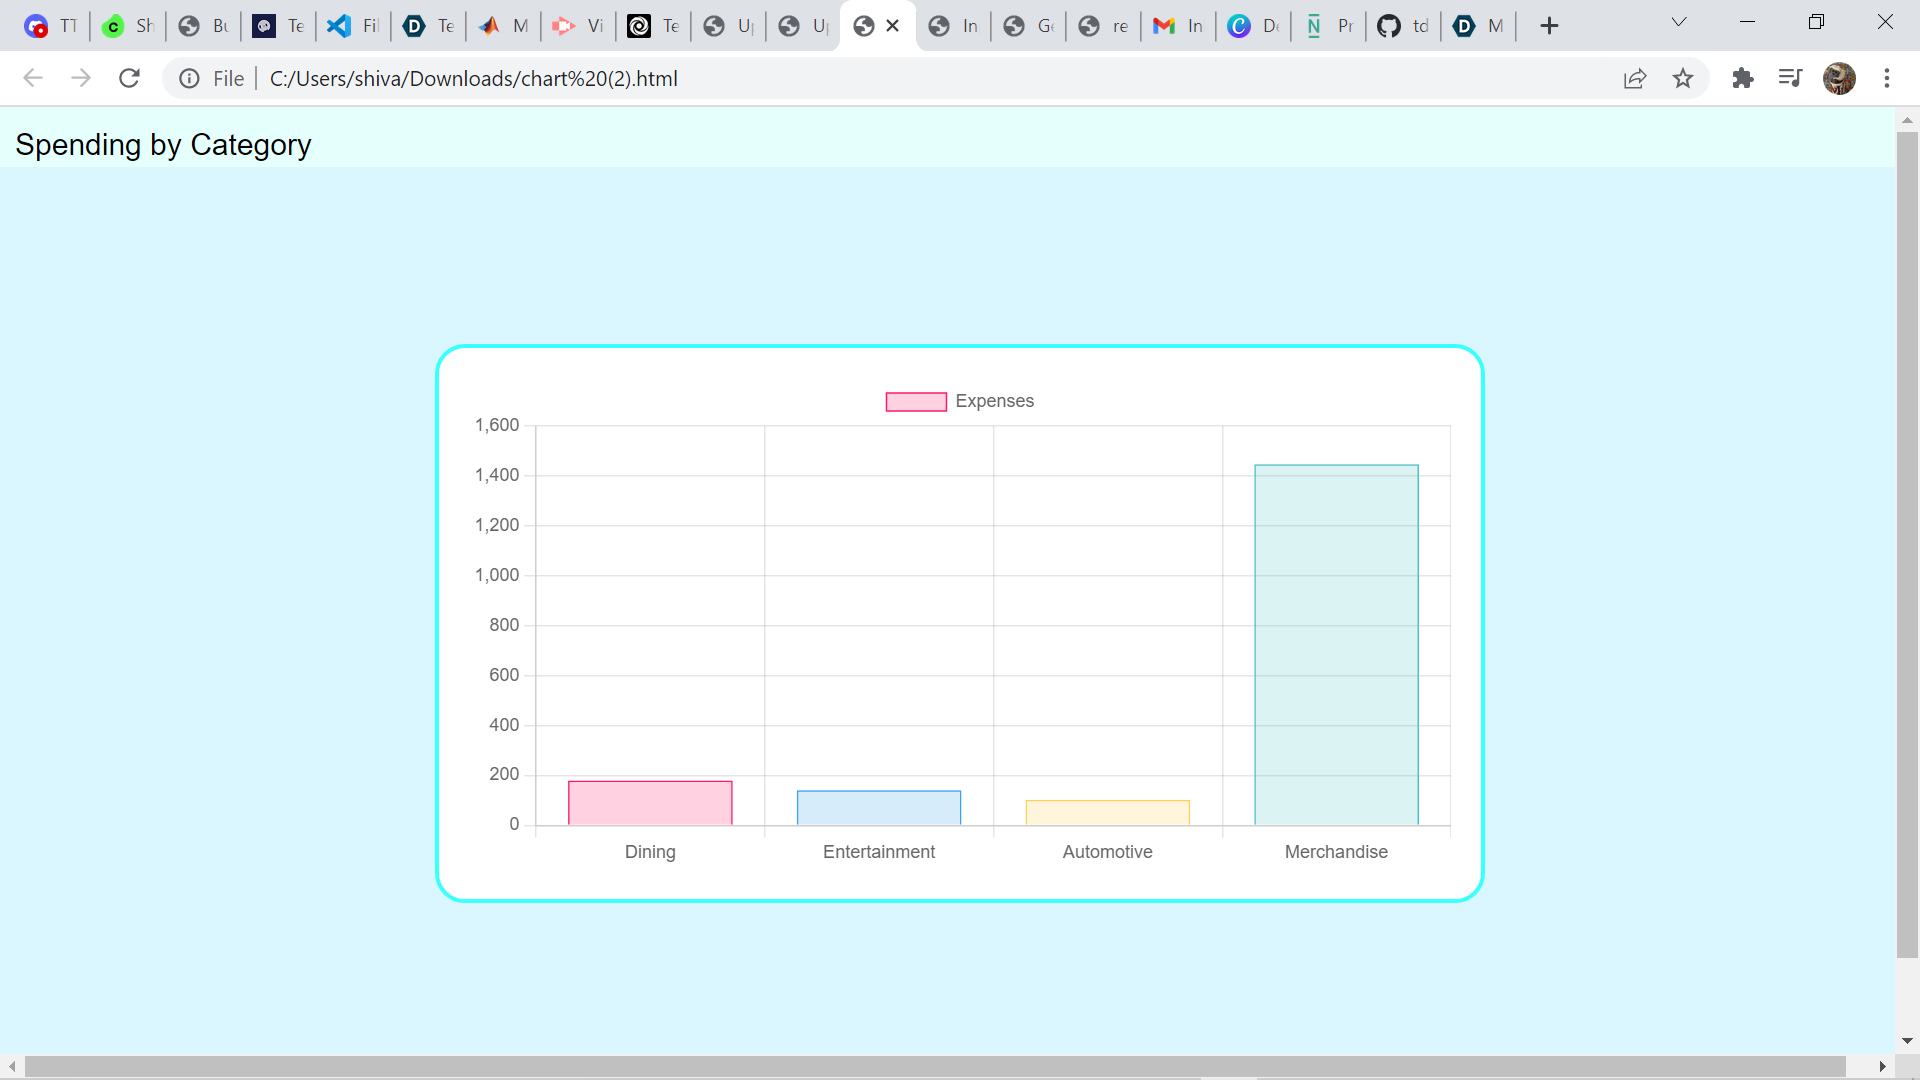Open the Extensions puzzle icon
Viewport: 1920px width, 1080px height.
point(1743,78)
